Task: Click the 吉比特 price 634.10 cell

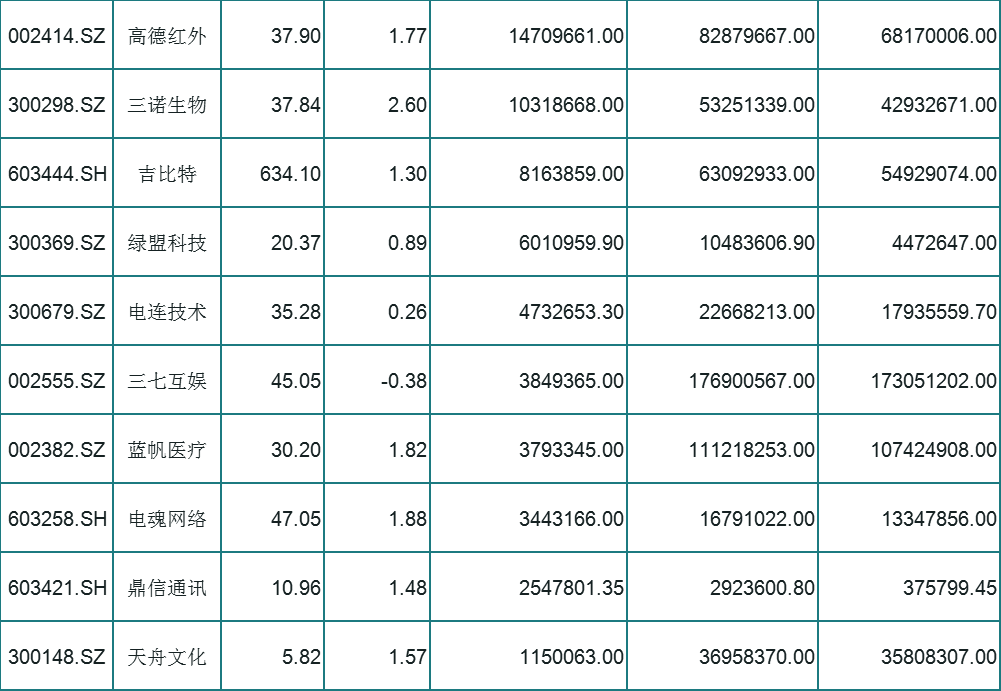Action: (x=273, y=172)
